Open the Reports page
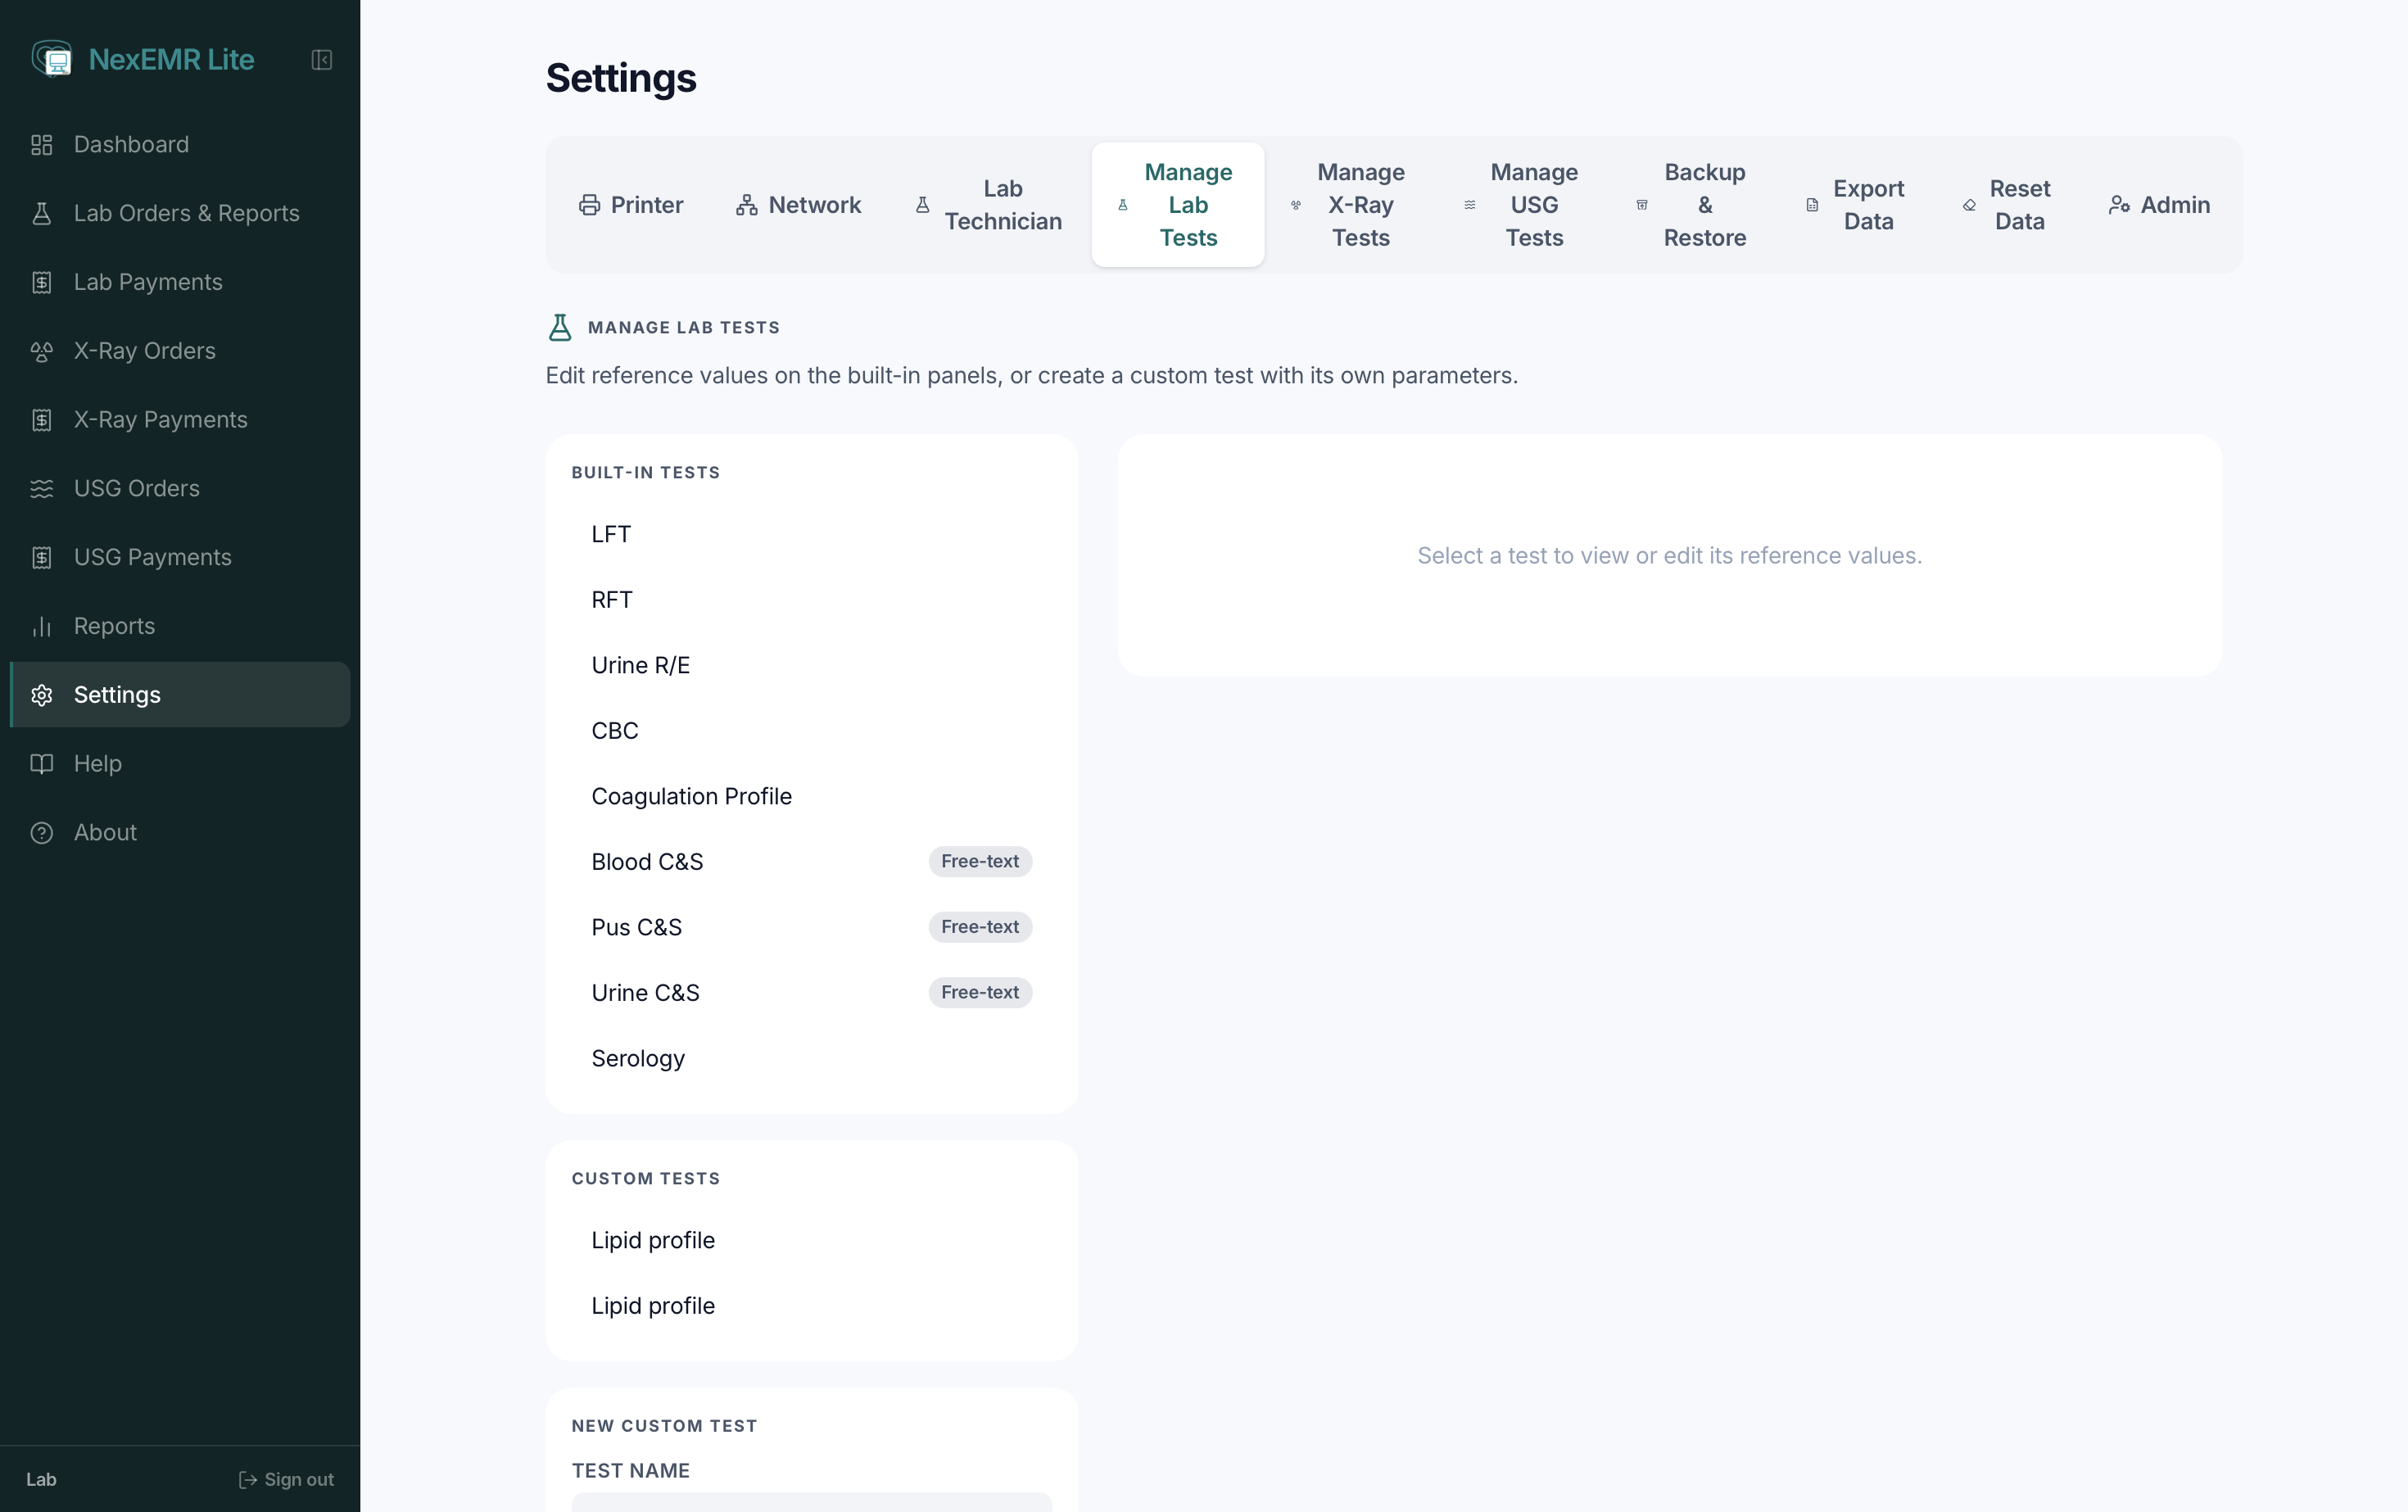Screen dimensions: 2408x1512 click(180, 626)
